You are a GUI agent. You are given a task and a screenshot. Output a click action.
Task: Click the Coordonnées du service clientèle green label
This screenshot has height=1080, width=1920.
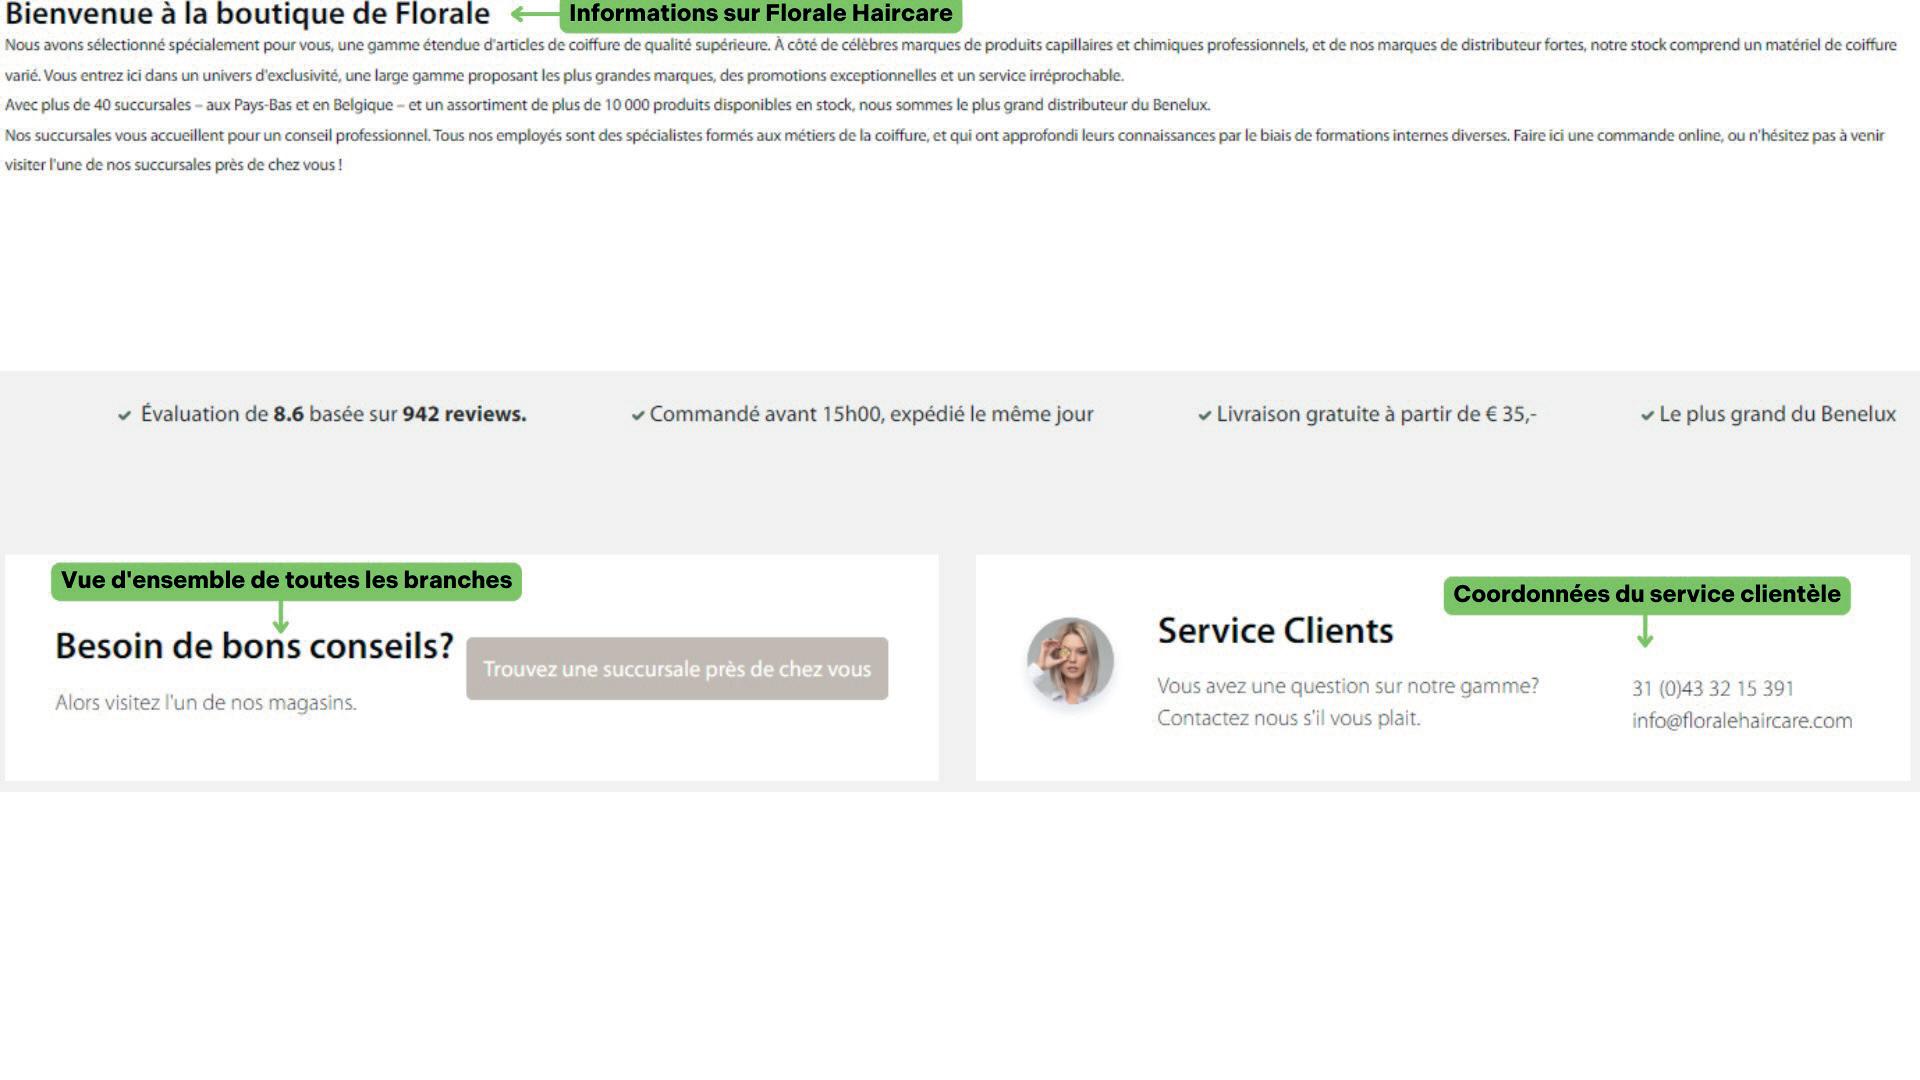(x=1646, y=594)
